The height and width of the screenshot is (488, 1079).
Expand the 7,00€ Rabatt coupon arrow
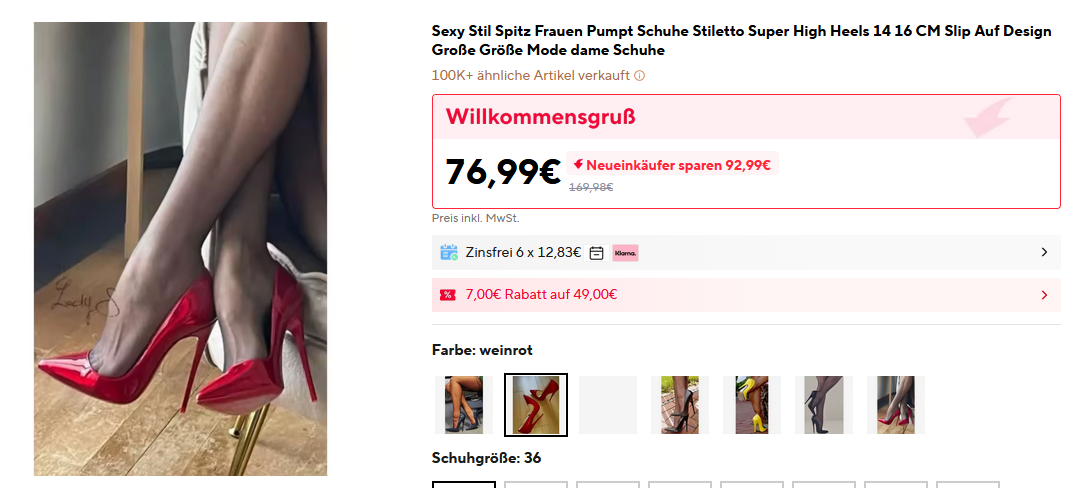[1044, 295]
